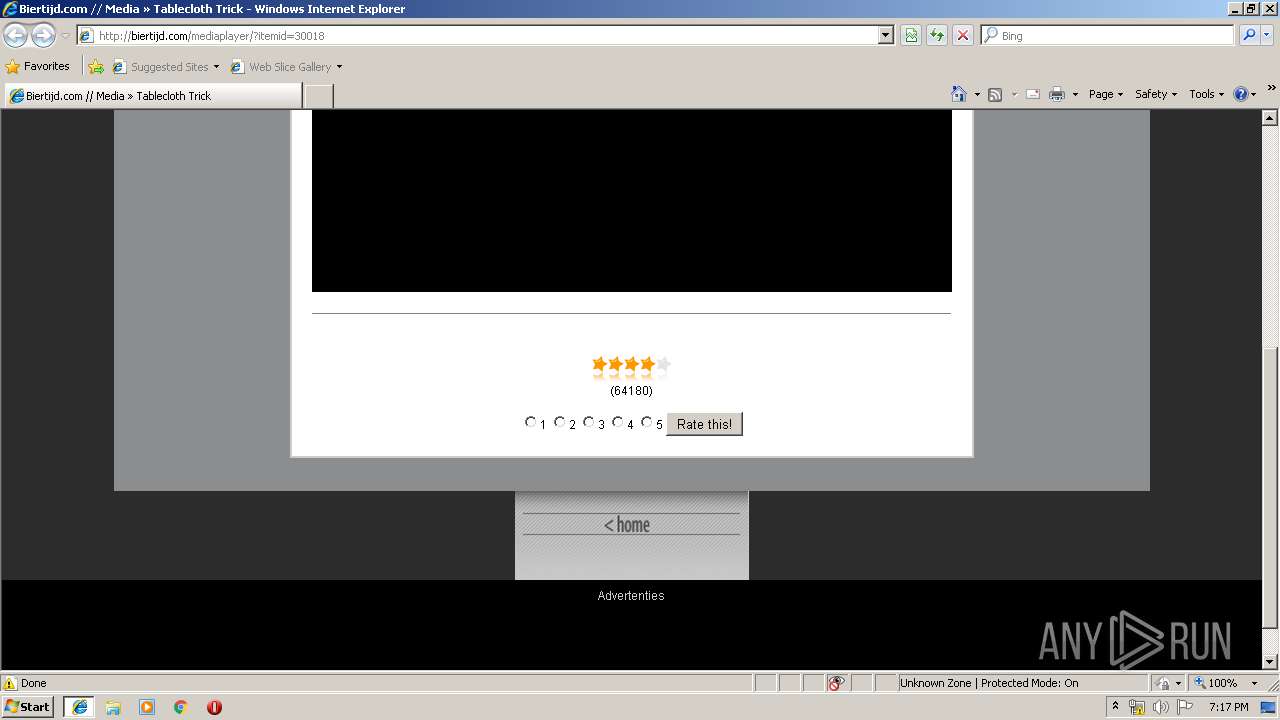The image size is (1280, 720).
Task: Click the Stop loading red X icon
Action: point(963,35)
